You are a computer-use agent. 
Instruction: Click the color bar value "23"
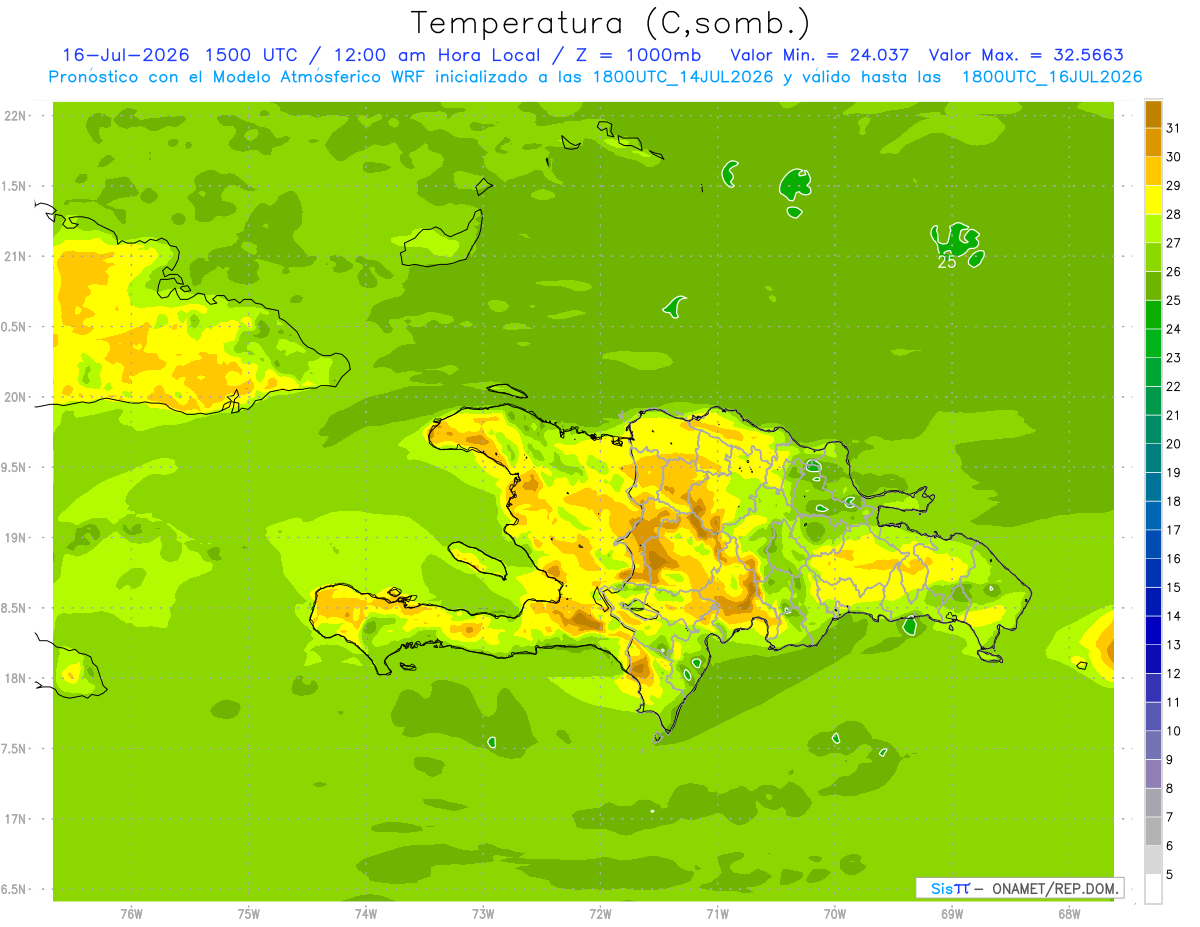click(x=1174, y=358)
